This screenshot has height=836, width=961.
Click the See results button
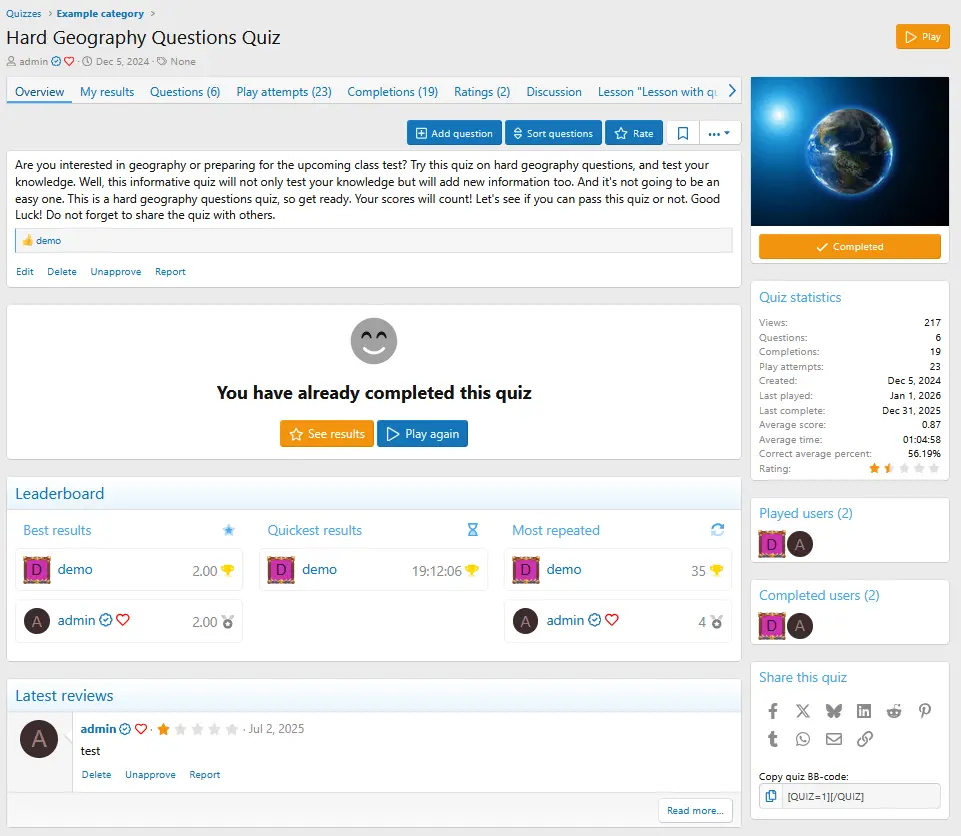tap(327, 434)
